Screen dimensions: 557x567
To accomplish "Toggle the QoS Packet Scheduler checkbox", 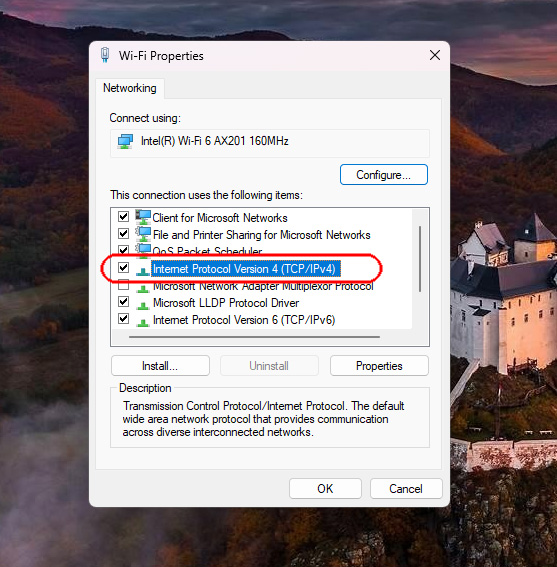I will tap(123, 250).
